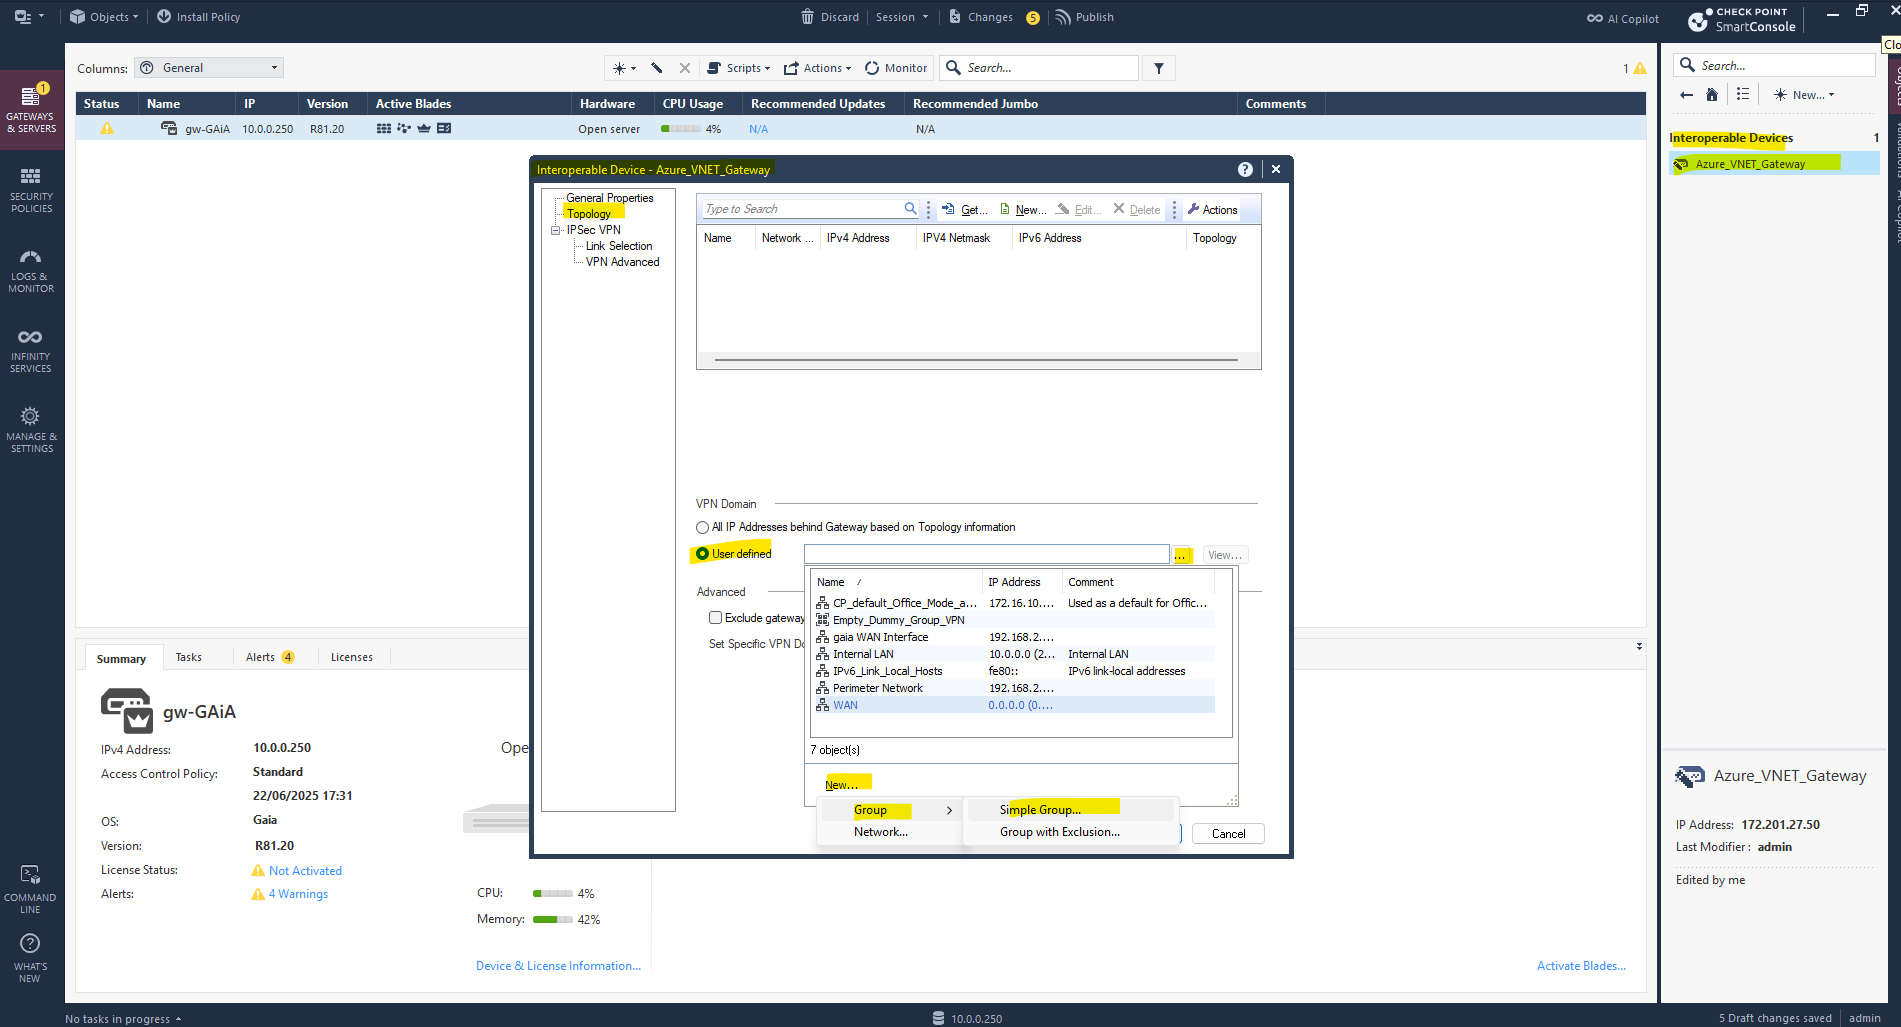The image size is (1901, 1027).
Task: Click Get interfaces in topology toolbar
Action: point(965,210)
